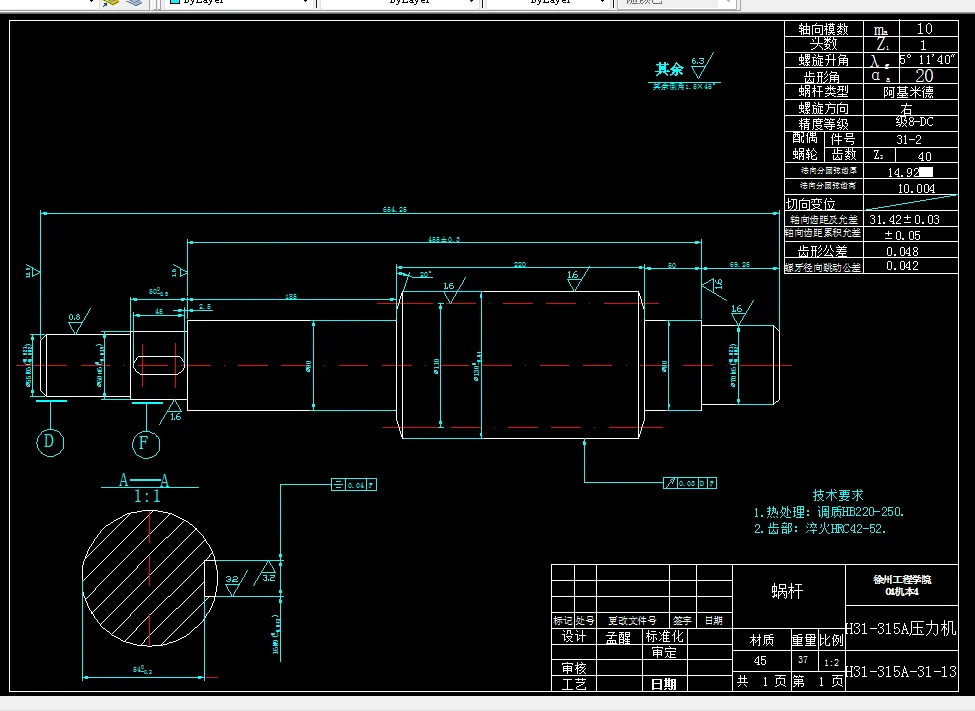Click the 设计 title block cell
The height and width of the screenshot is (711, 975).
574,636
